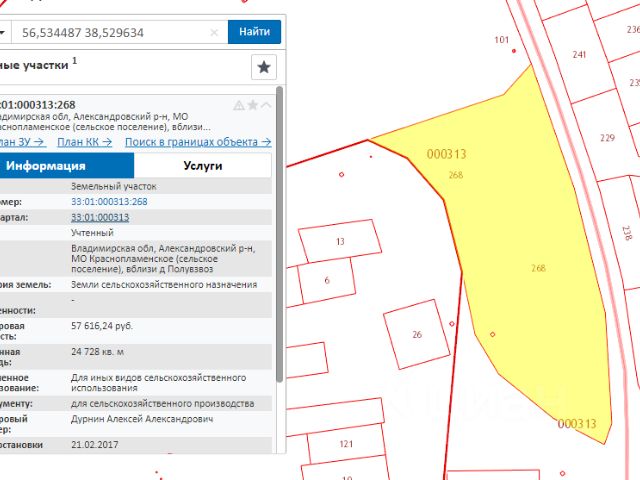
Task: Switch to the Услуги tab
Action: tap(202, 166)
